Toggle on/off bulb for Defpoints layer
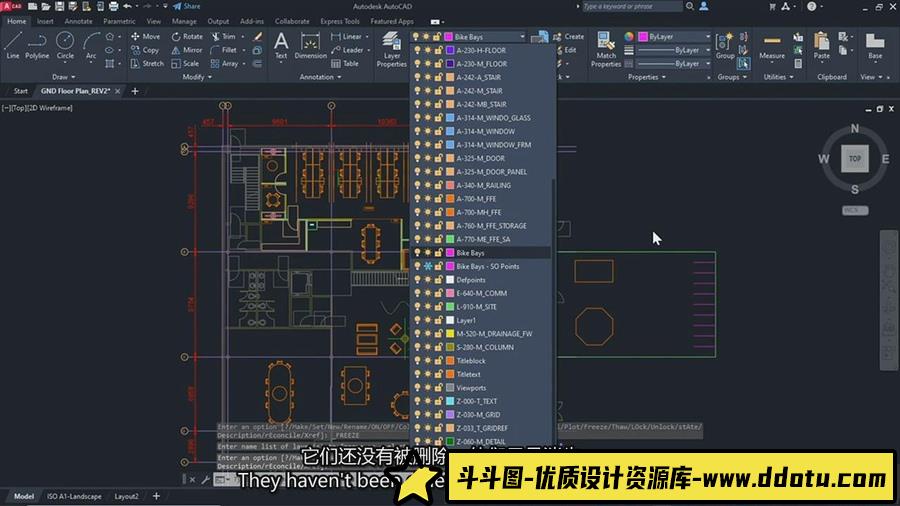 point(417,280)
